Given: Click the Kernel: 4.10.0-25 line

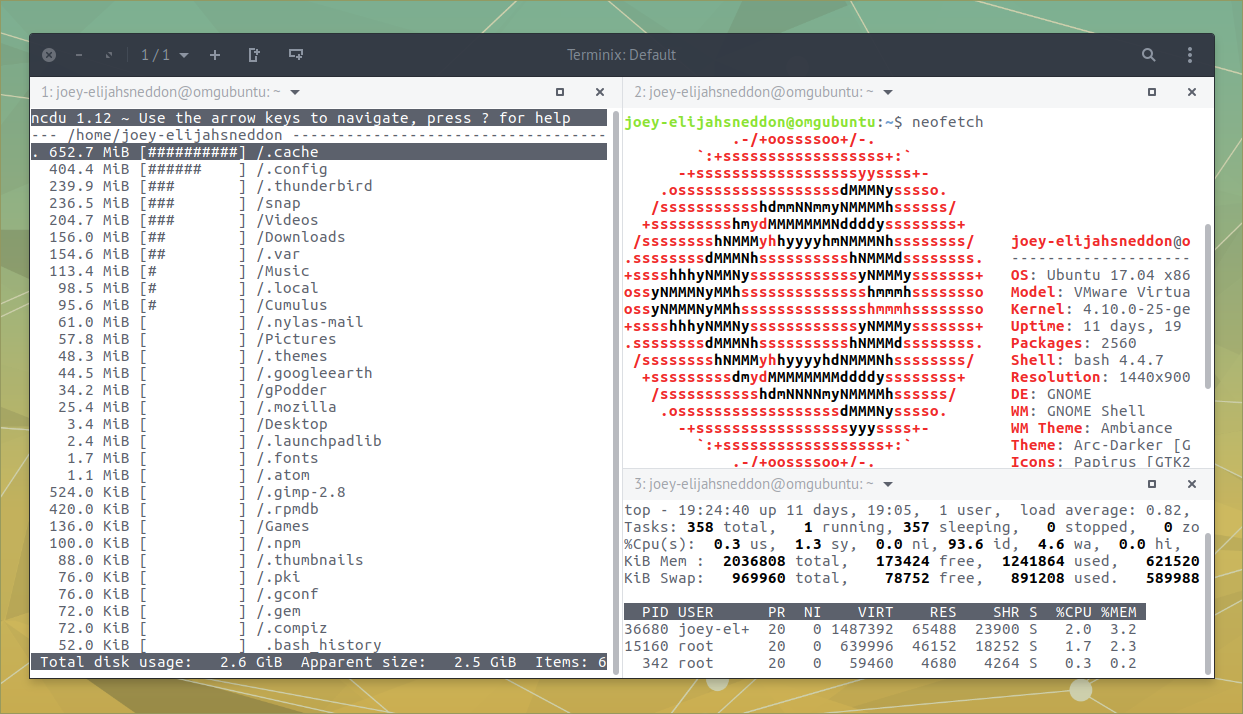Looking at the screenshot, I should pos(1101,309).
